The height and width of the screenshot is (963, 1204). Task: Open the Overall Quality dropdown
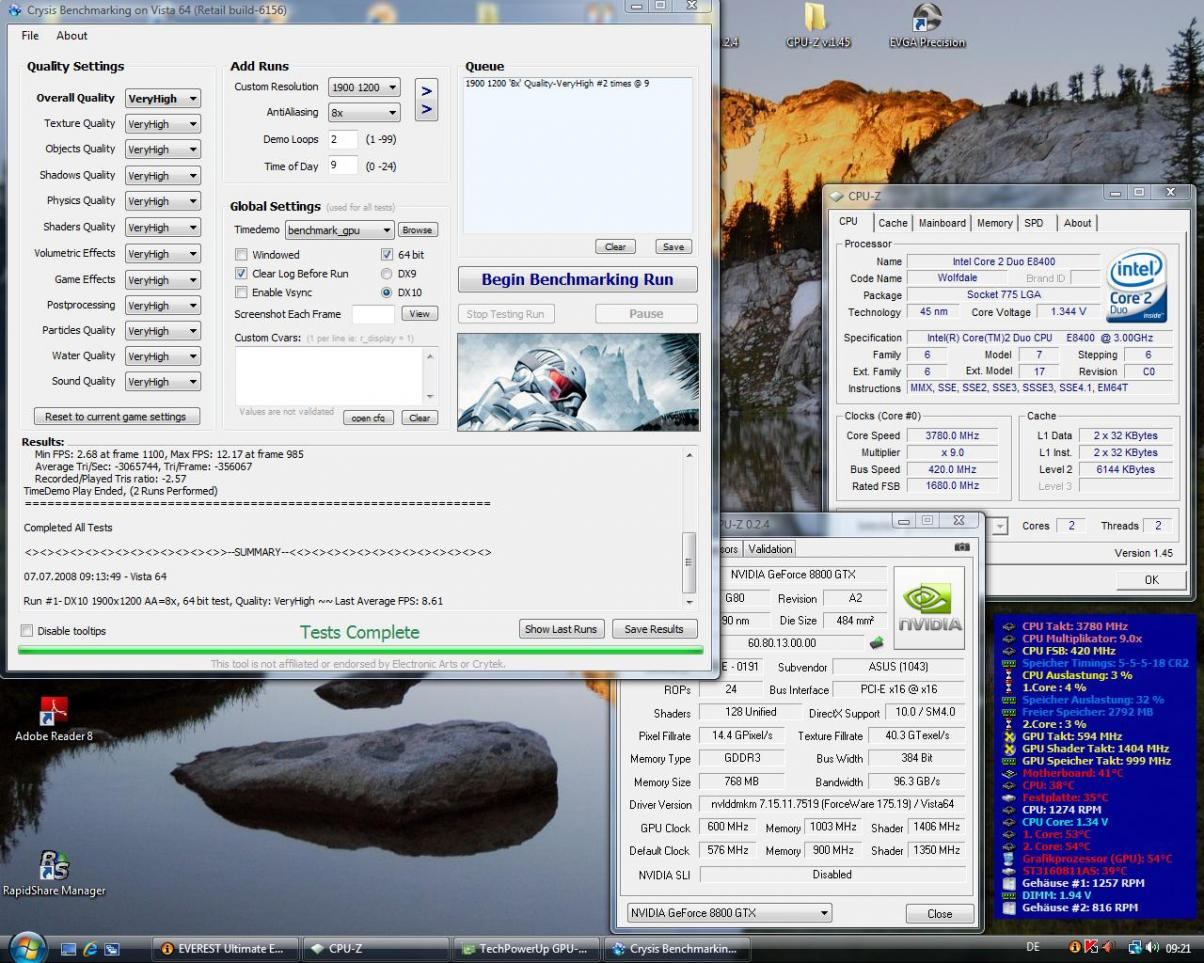[163, 98]
